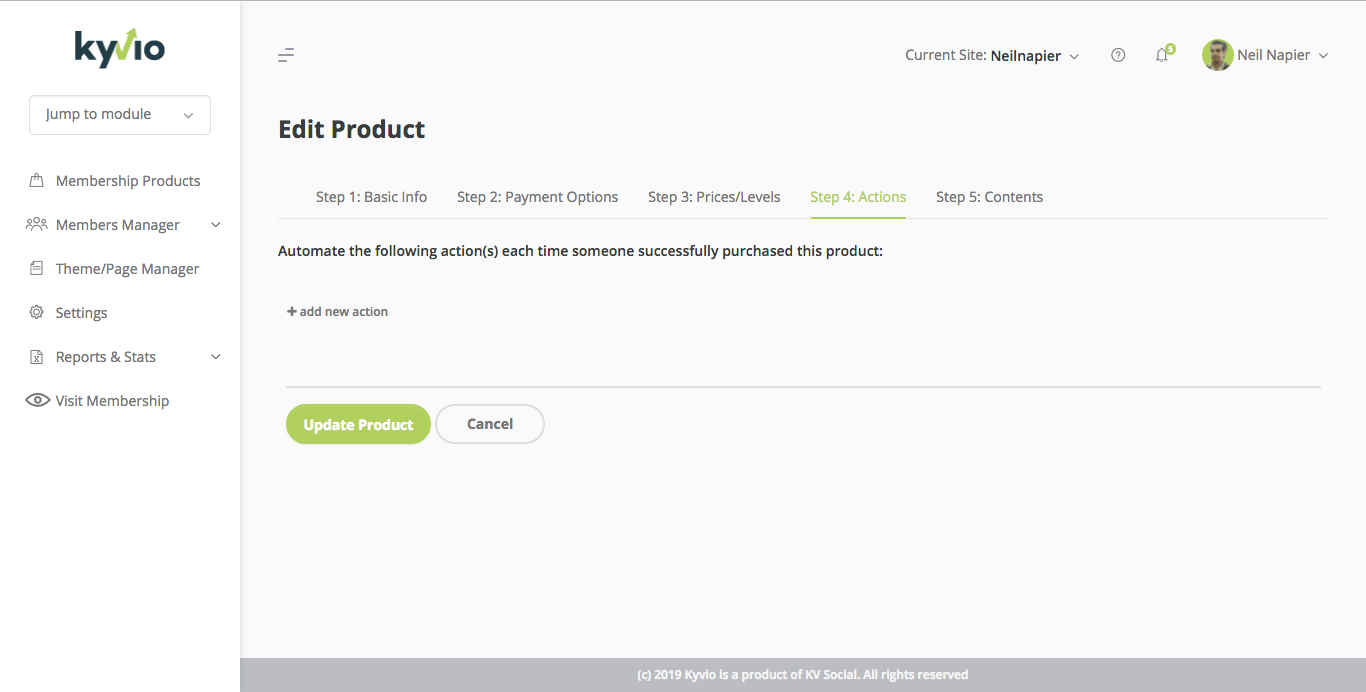
Task: Click the add new action link
Action: (337, 312)
